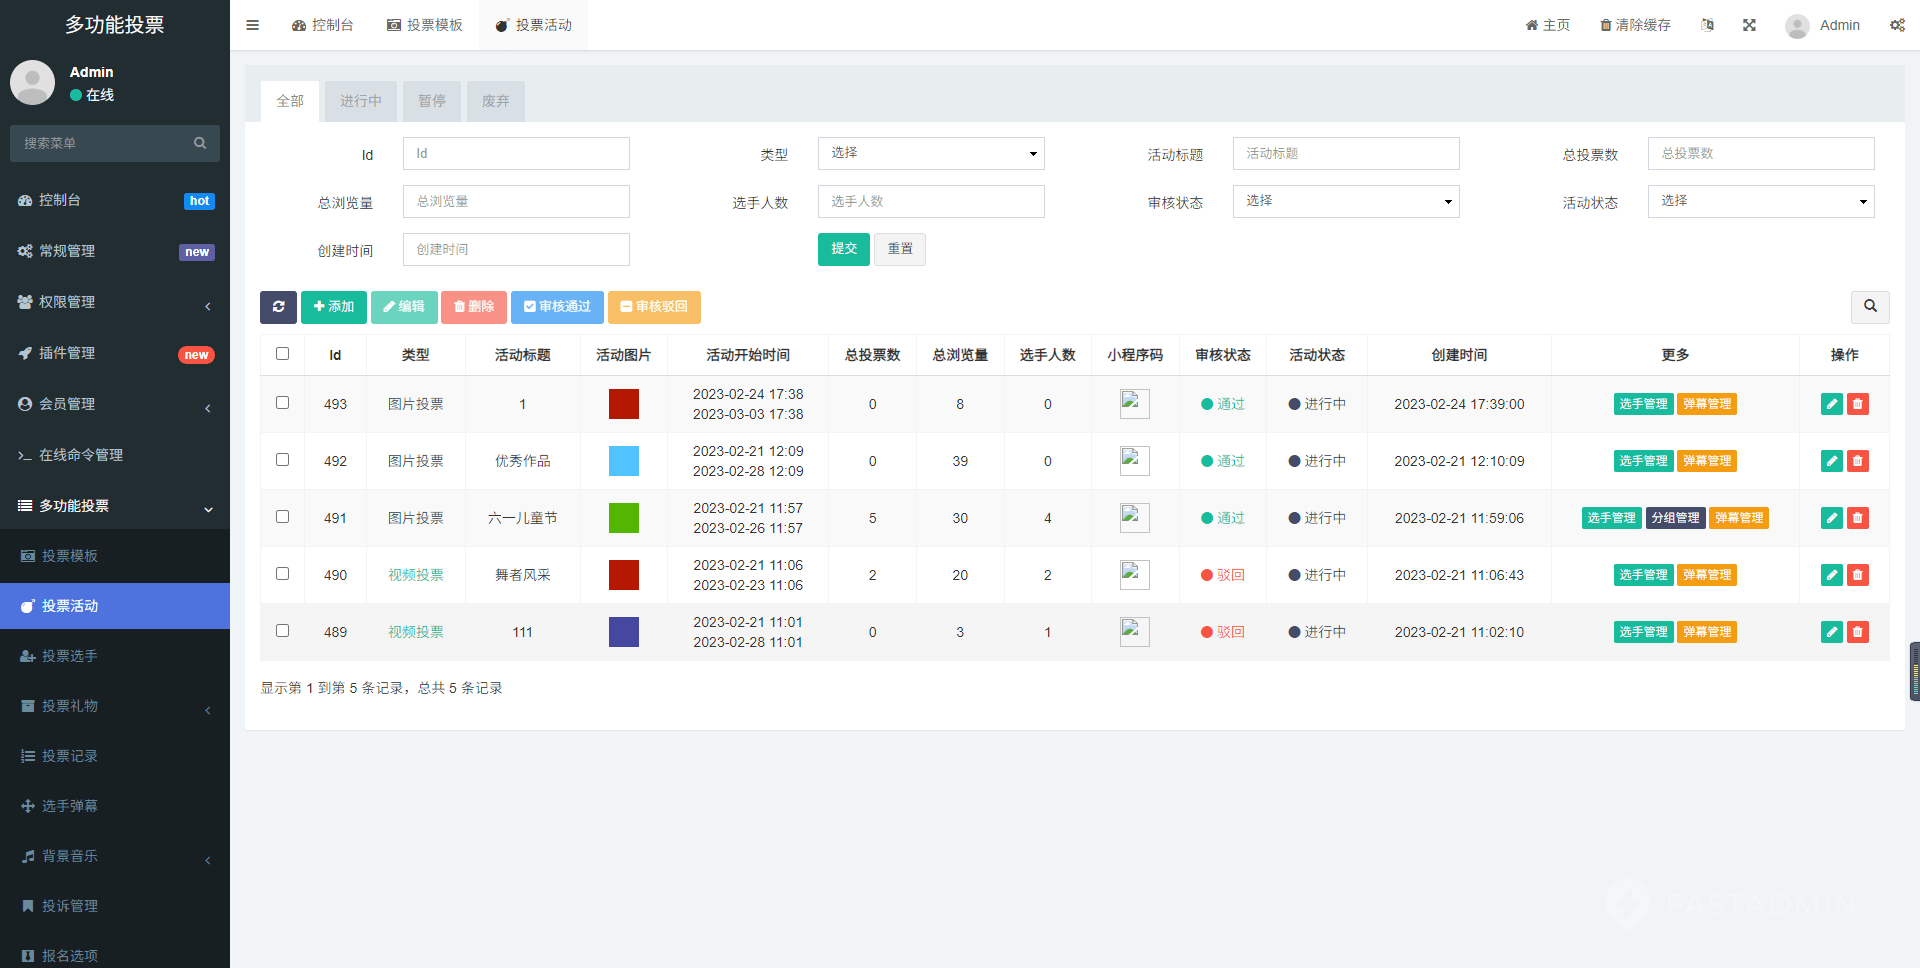Click the sidebar menu search icon
This screenshot has height=968, width=1920.
[x=200, y=143]
